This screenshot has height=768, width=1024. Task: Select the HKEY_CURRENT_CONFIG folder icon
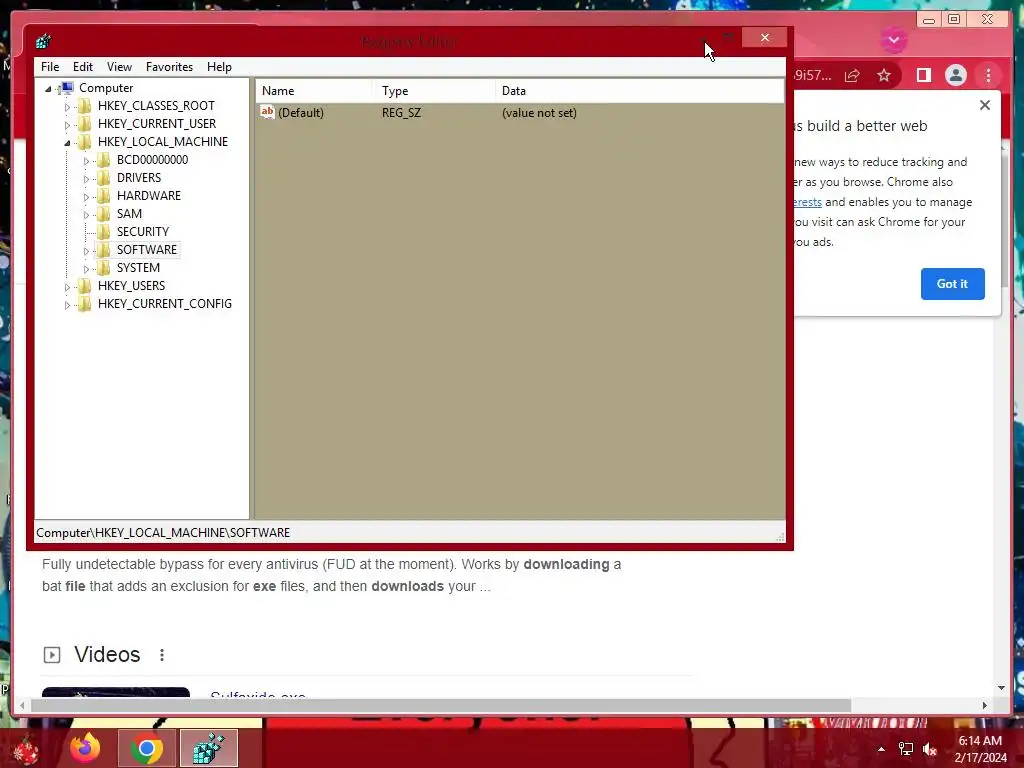(84, 304)
